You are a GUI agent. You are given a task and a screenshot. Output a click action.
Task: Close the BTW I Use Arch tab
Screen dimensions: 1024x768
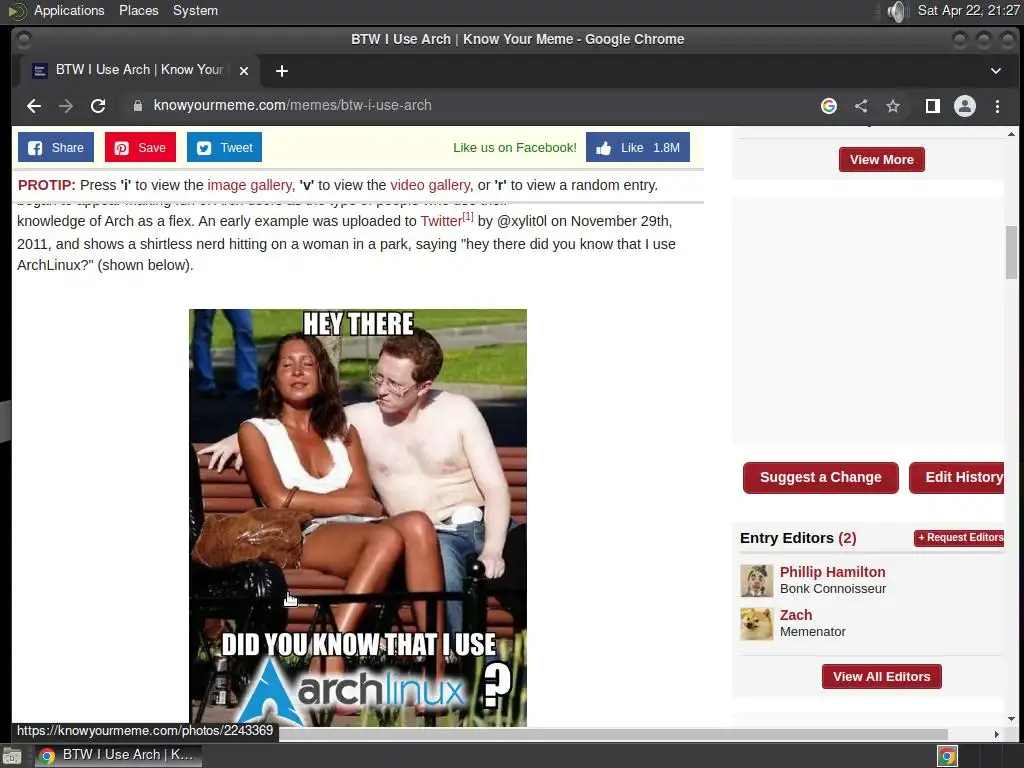(244, 71)
